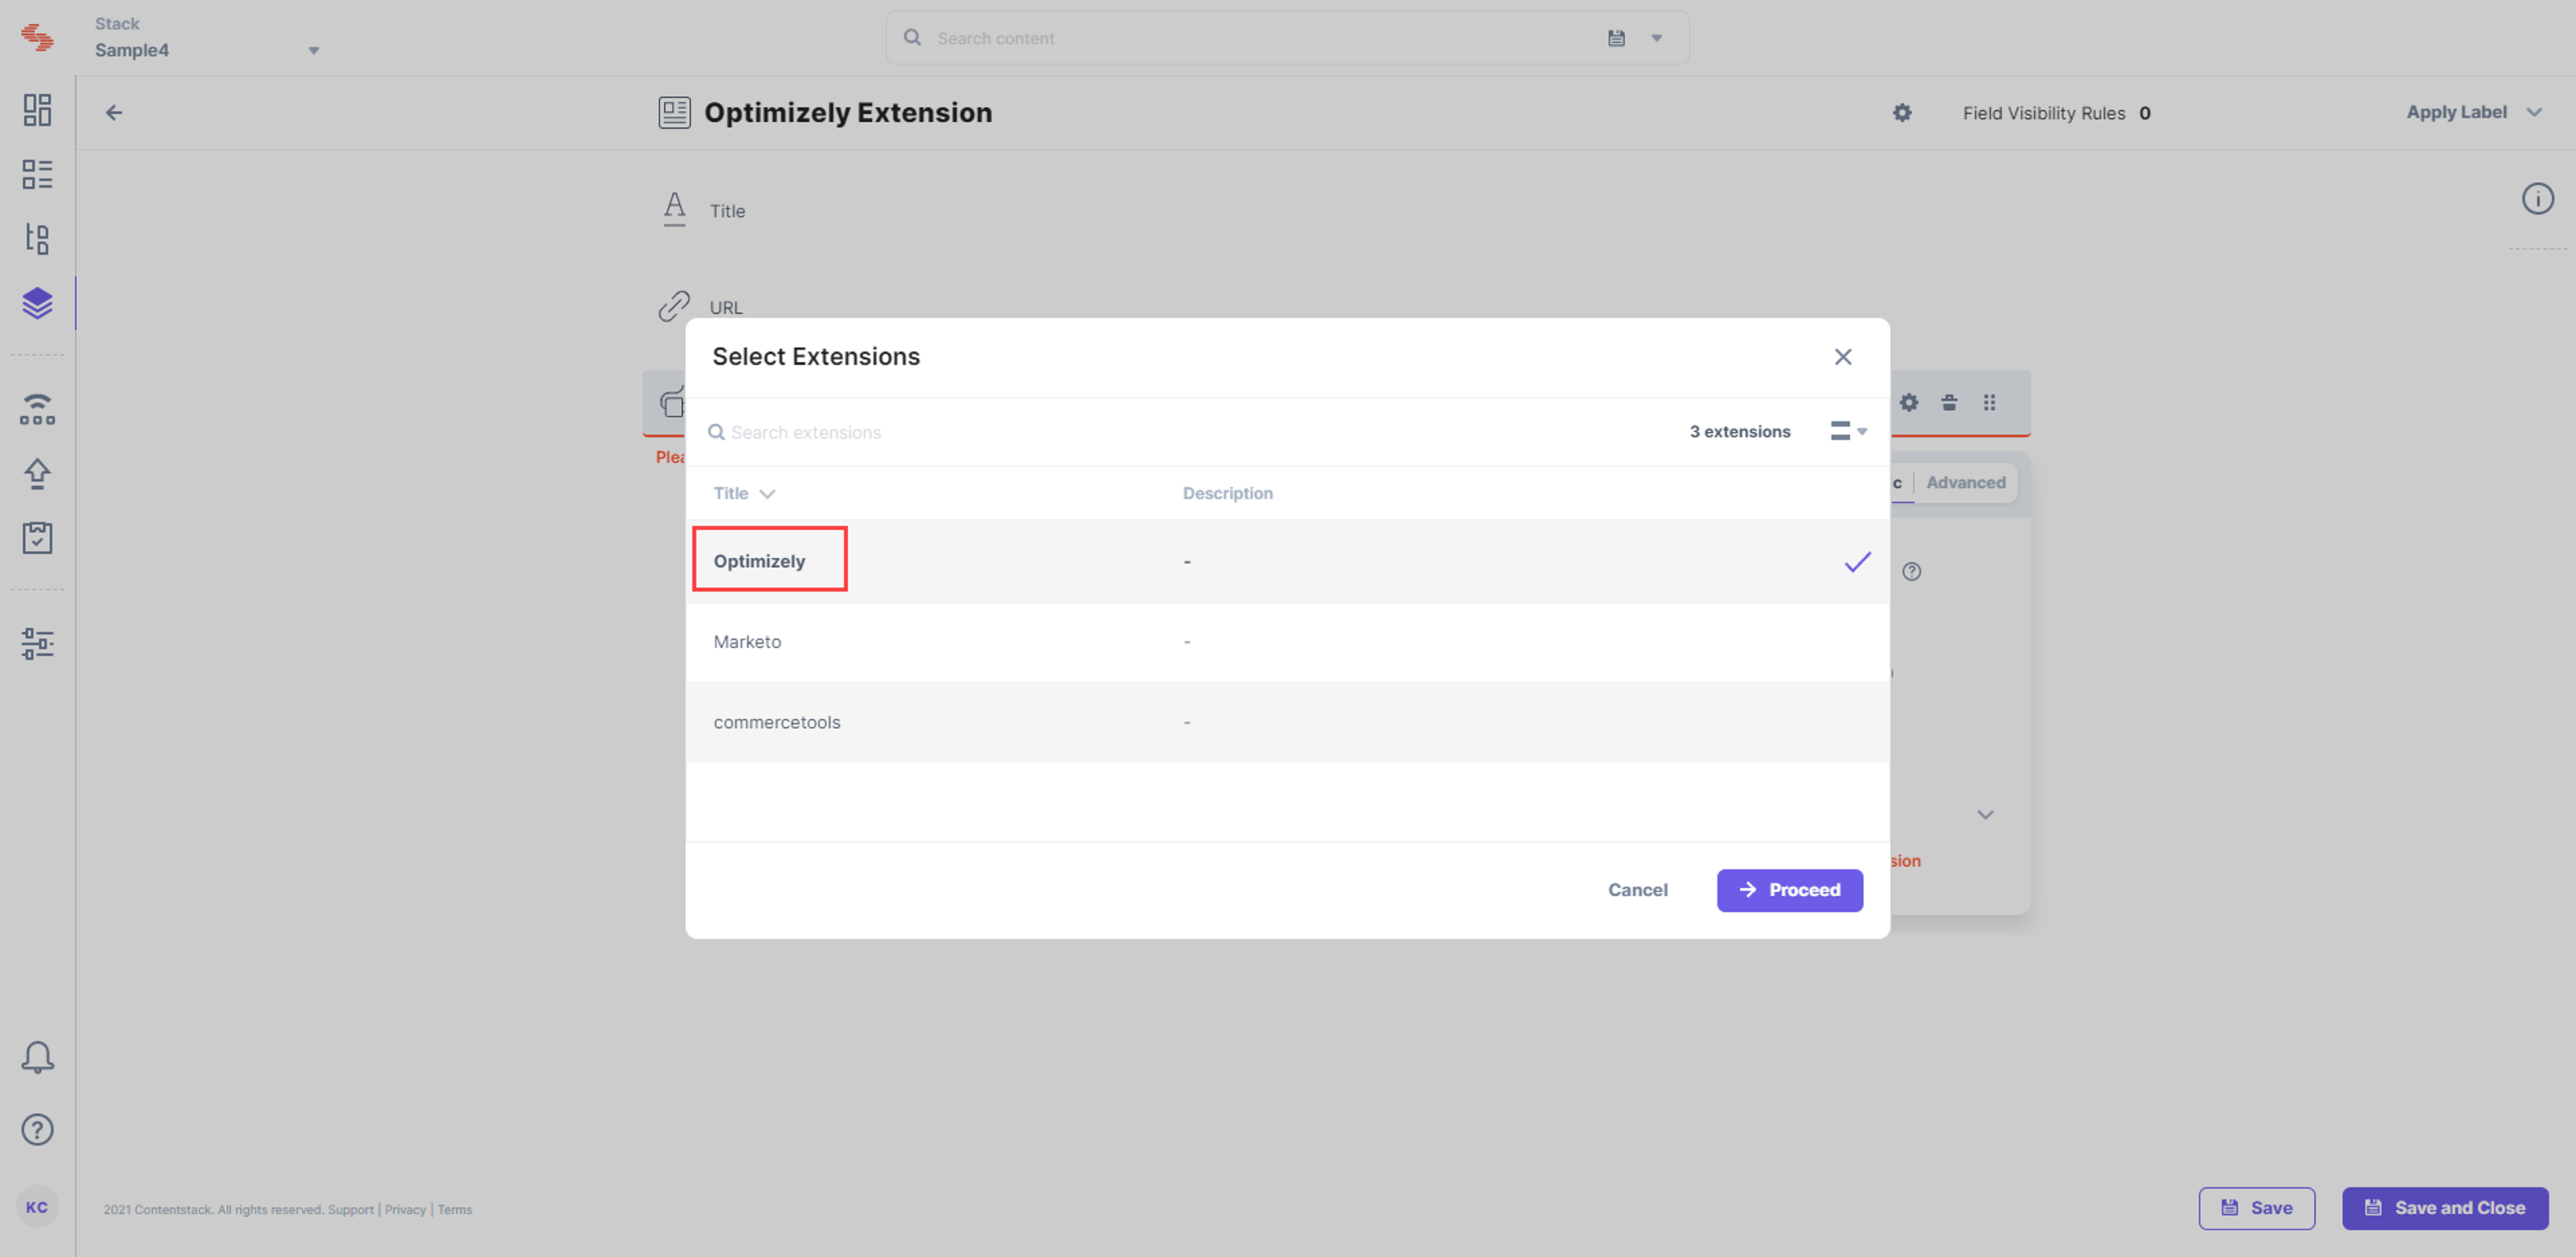Open the KC user avatar menu
2576x1257 pixels.
[37, 1207]
